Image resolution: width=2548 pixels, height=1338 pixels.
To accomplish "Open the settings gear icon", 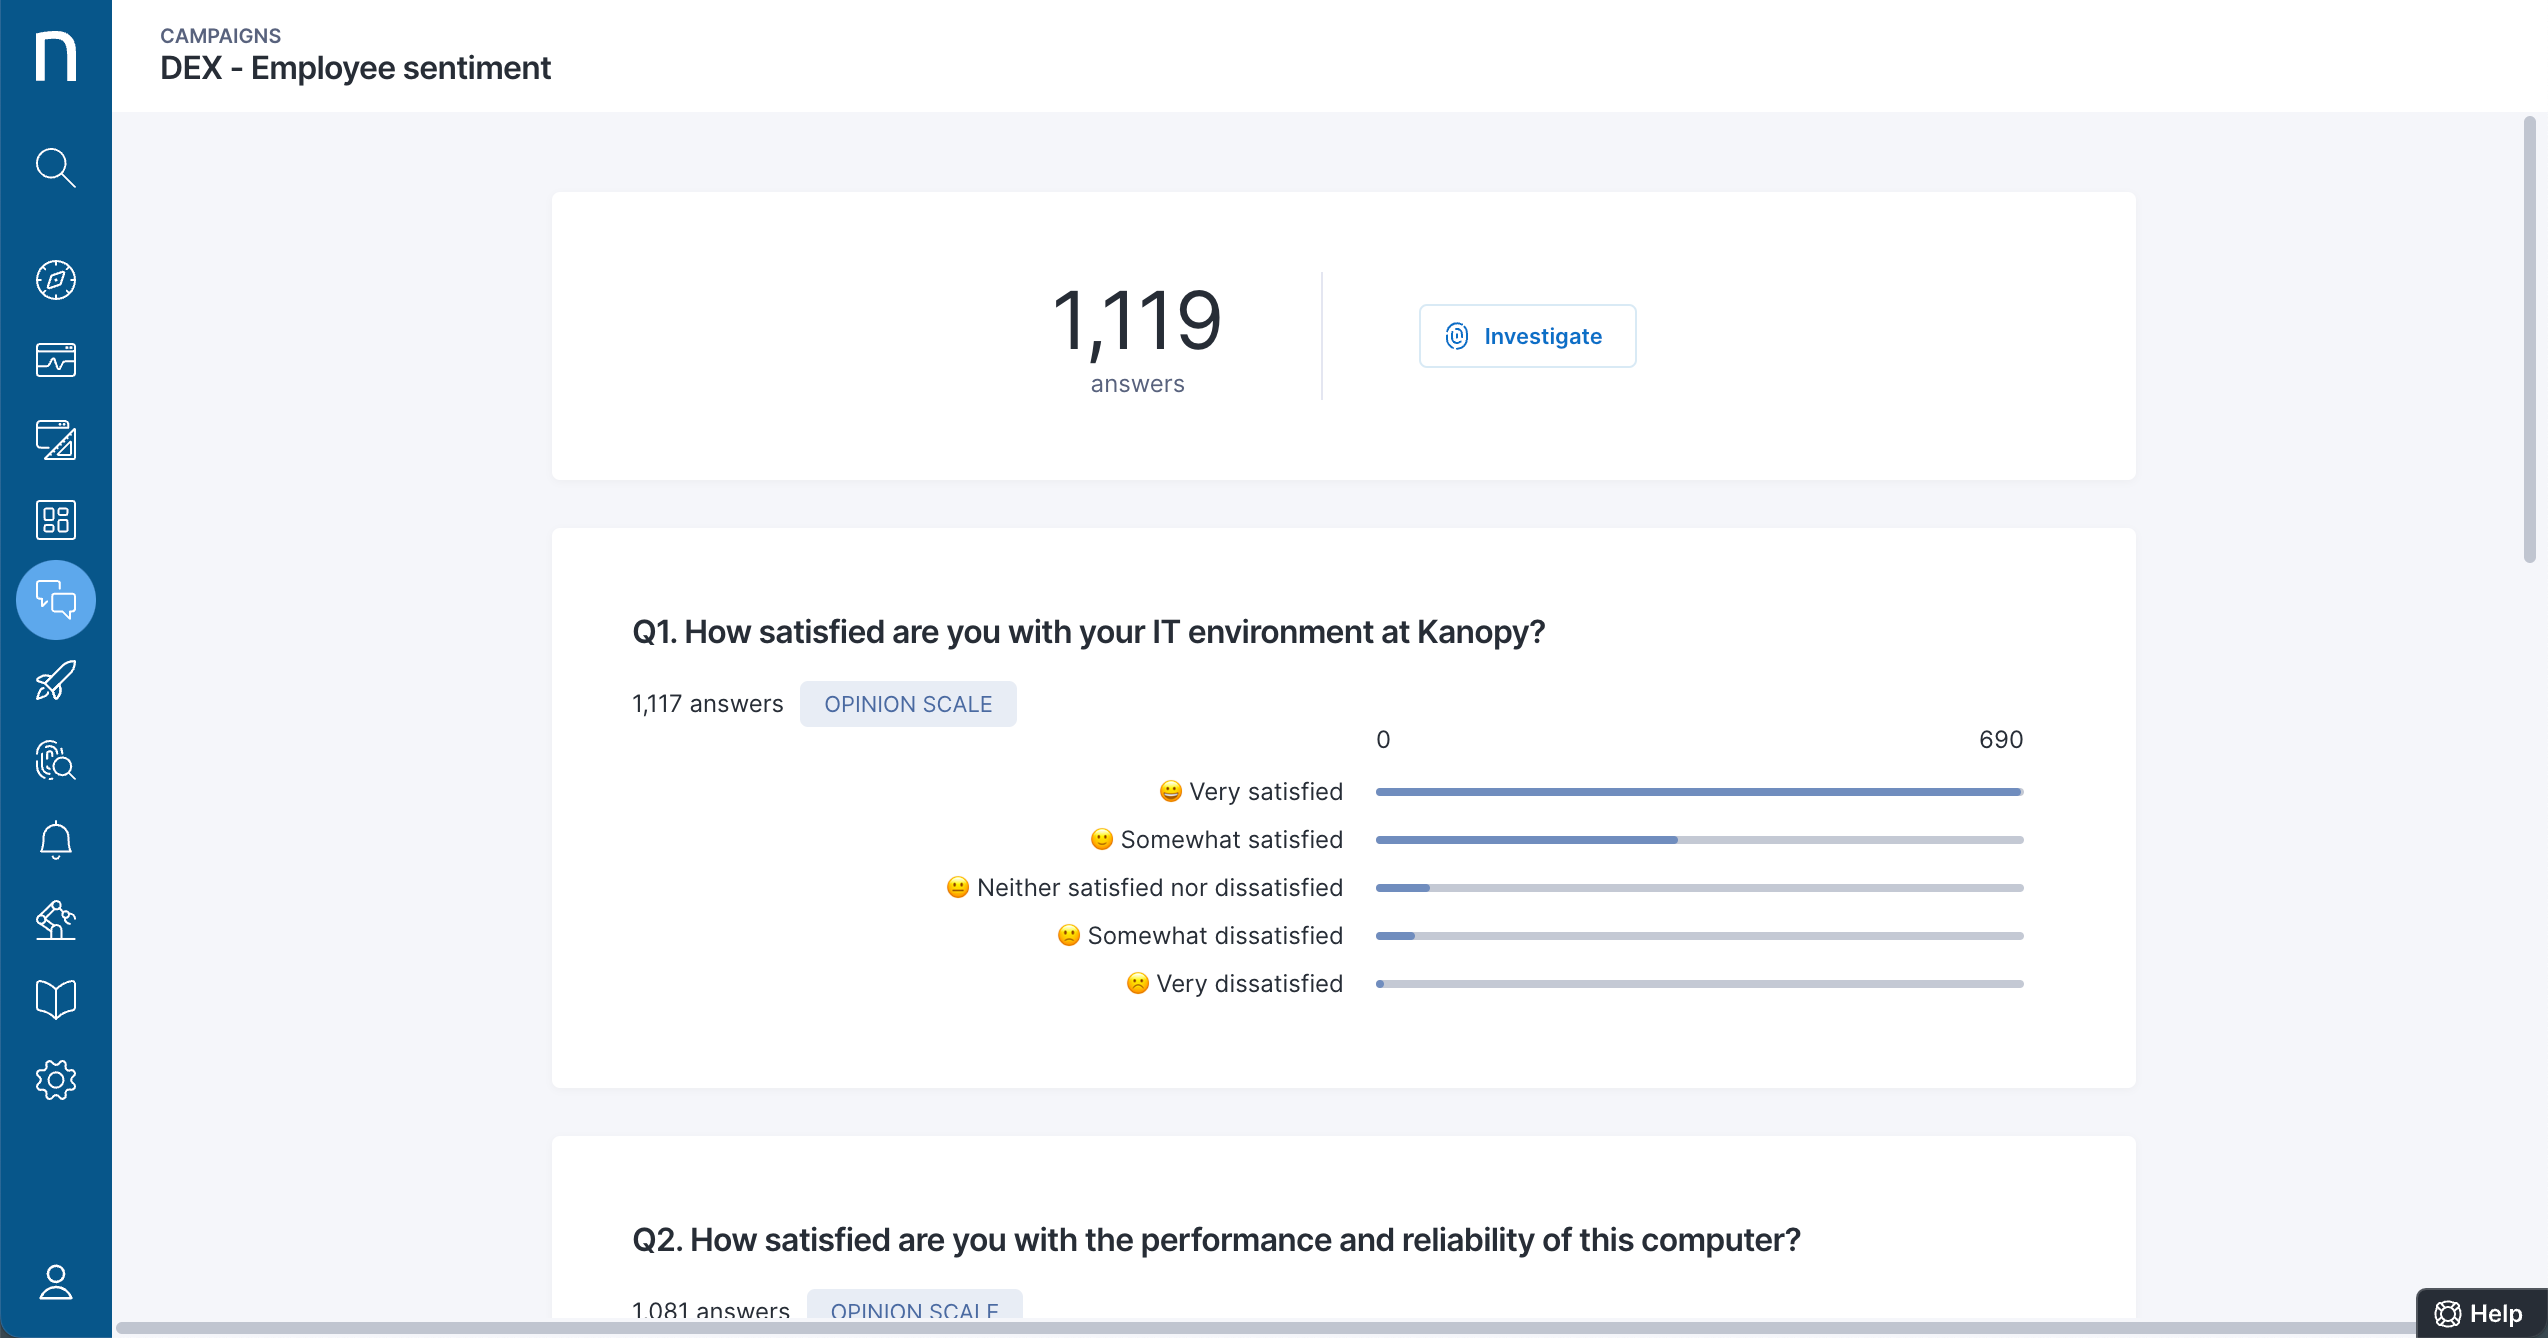I will pos(56,1080).
